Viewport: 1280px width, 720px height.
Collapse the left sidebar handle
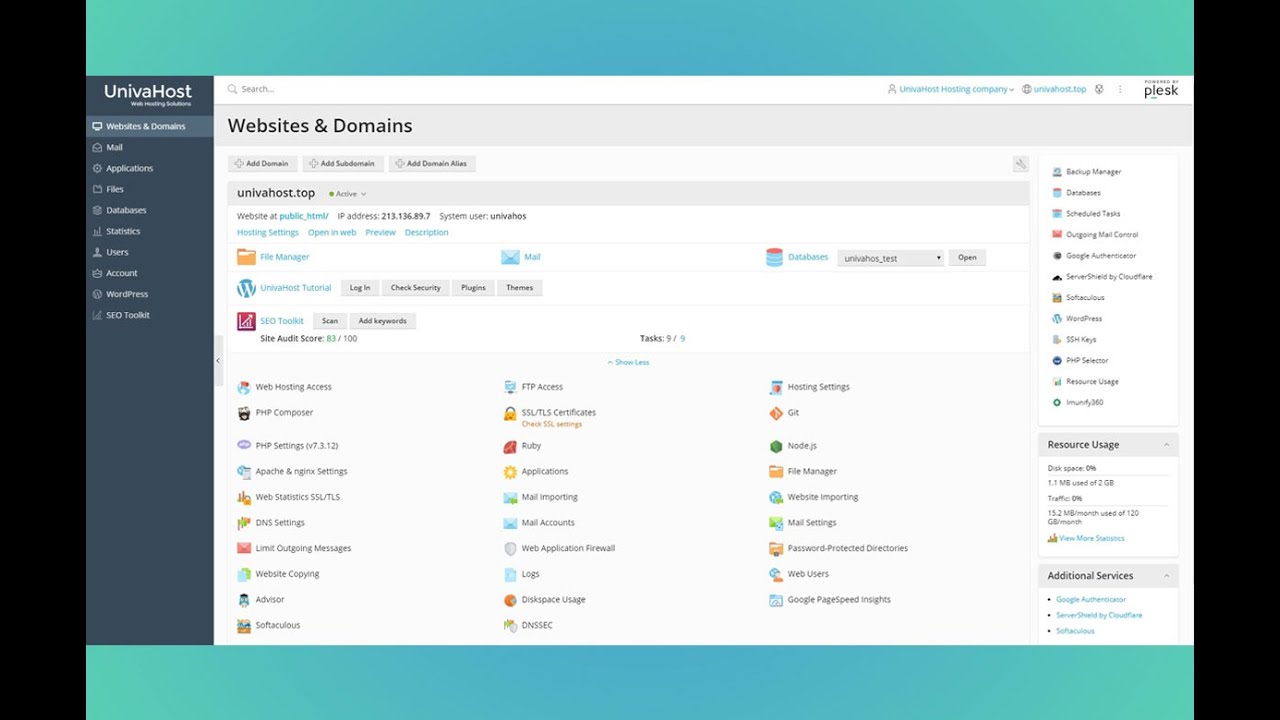(219, 360)
